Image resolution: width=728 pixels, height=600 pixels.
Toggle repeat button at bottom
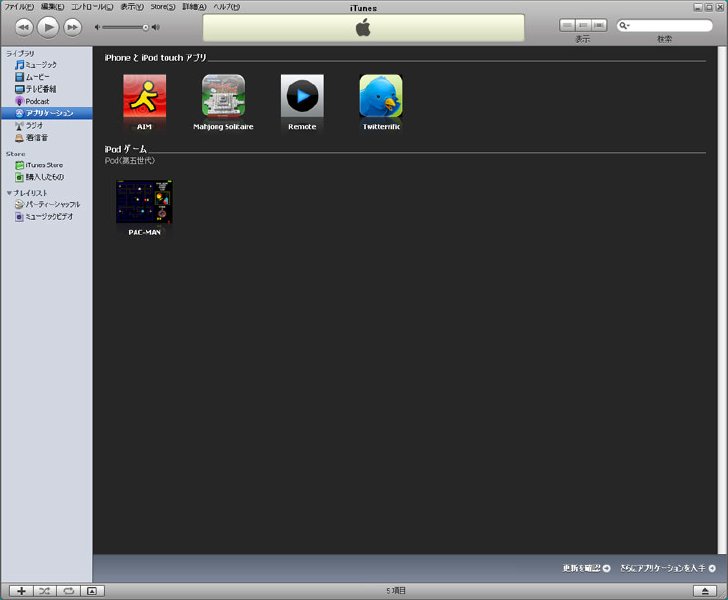69,591
